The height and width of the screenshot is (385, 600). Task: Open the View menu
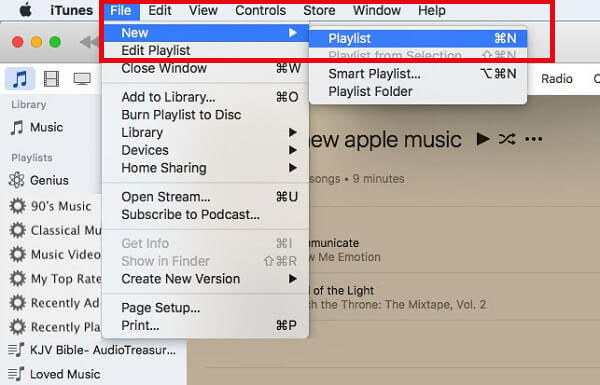(x=203, y=10)
